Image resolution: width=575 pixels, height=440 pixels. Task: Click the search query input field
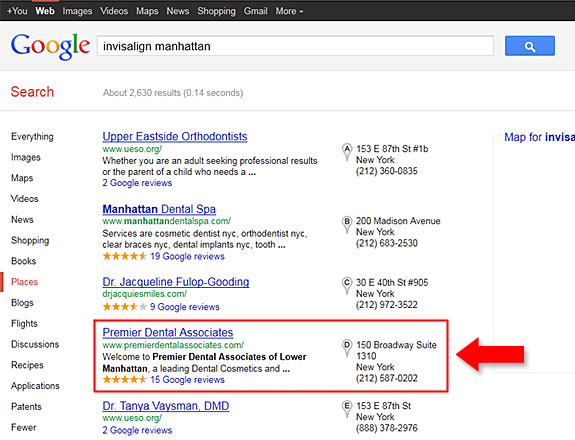296,46
